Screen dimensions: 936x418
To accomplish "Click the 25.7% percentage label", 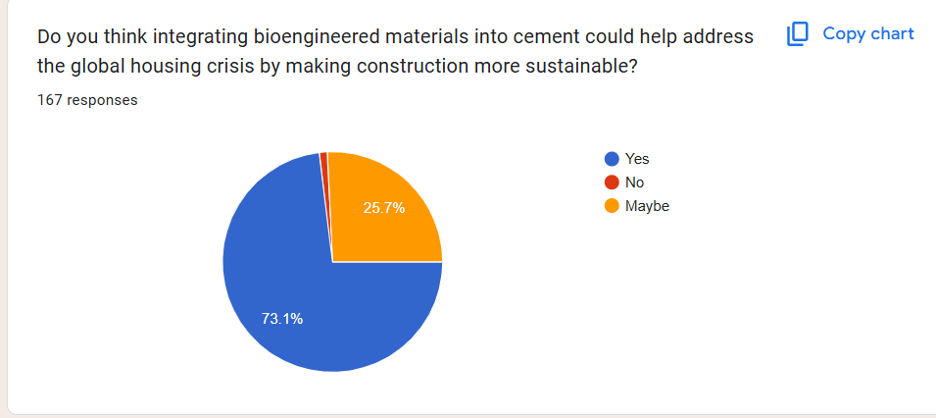I will click(x=383, y=207).
